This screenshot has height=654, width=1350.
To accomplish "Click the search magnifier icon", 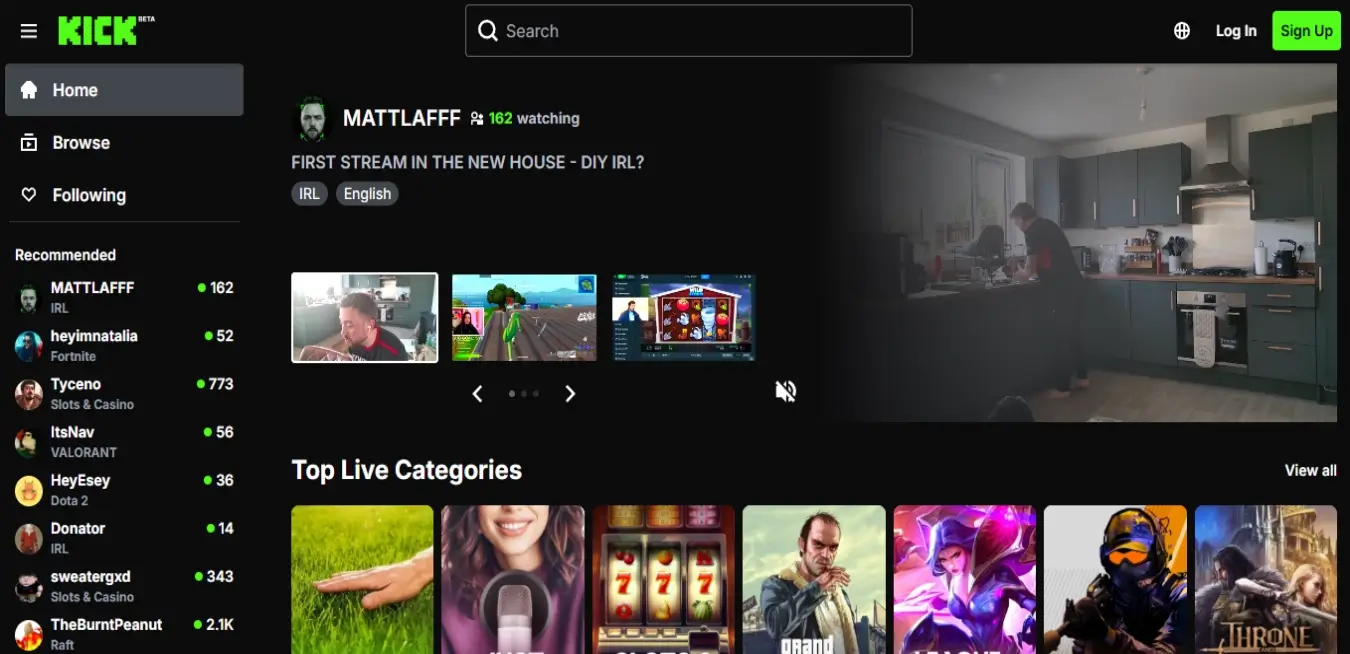I will coord(488,31).
